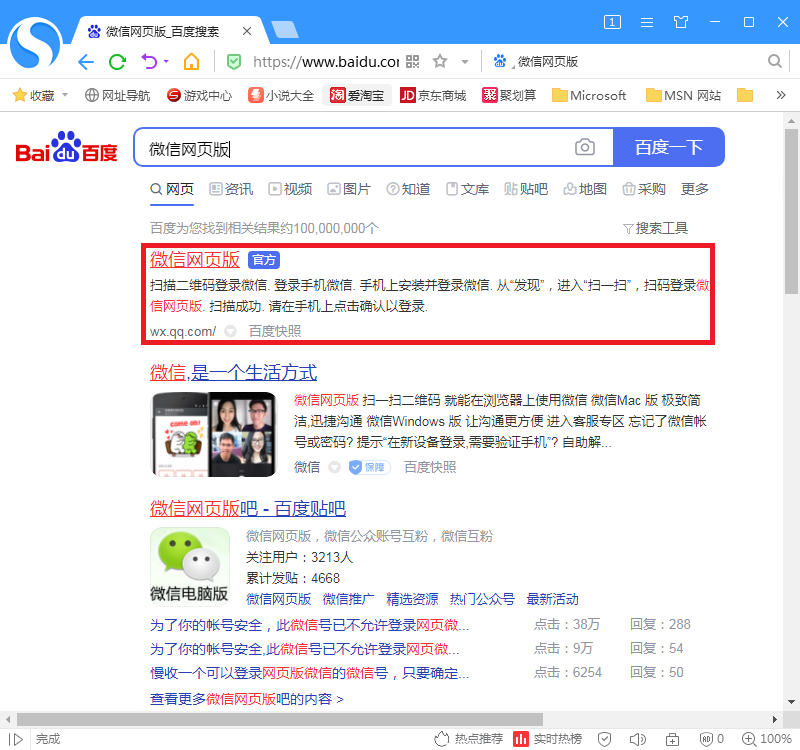Reload the page with the refresh icon

click(x=117, y=62)
